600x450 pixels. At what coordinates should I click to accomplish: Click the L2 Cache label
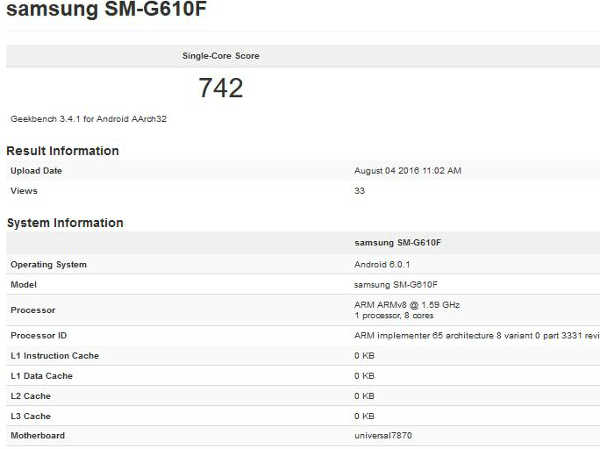[x=31, y=396]
